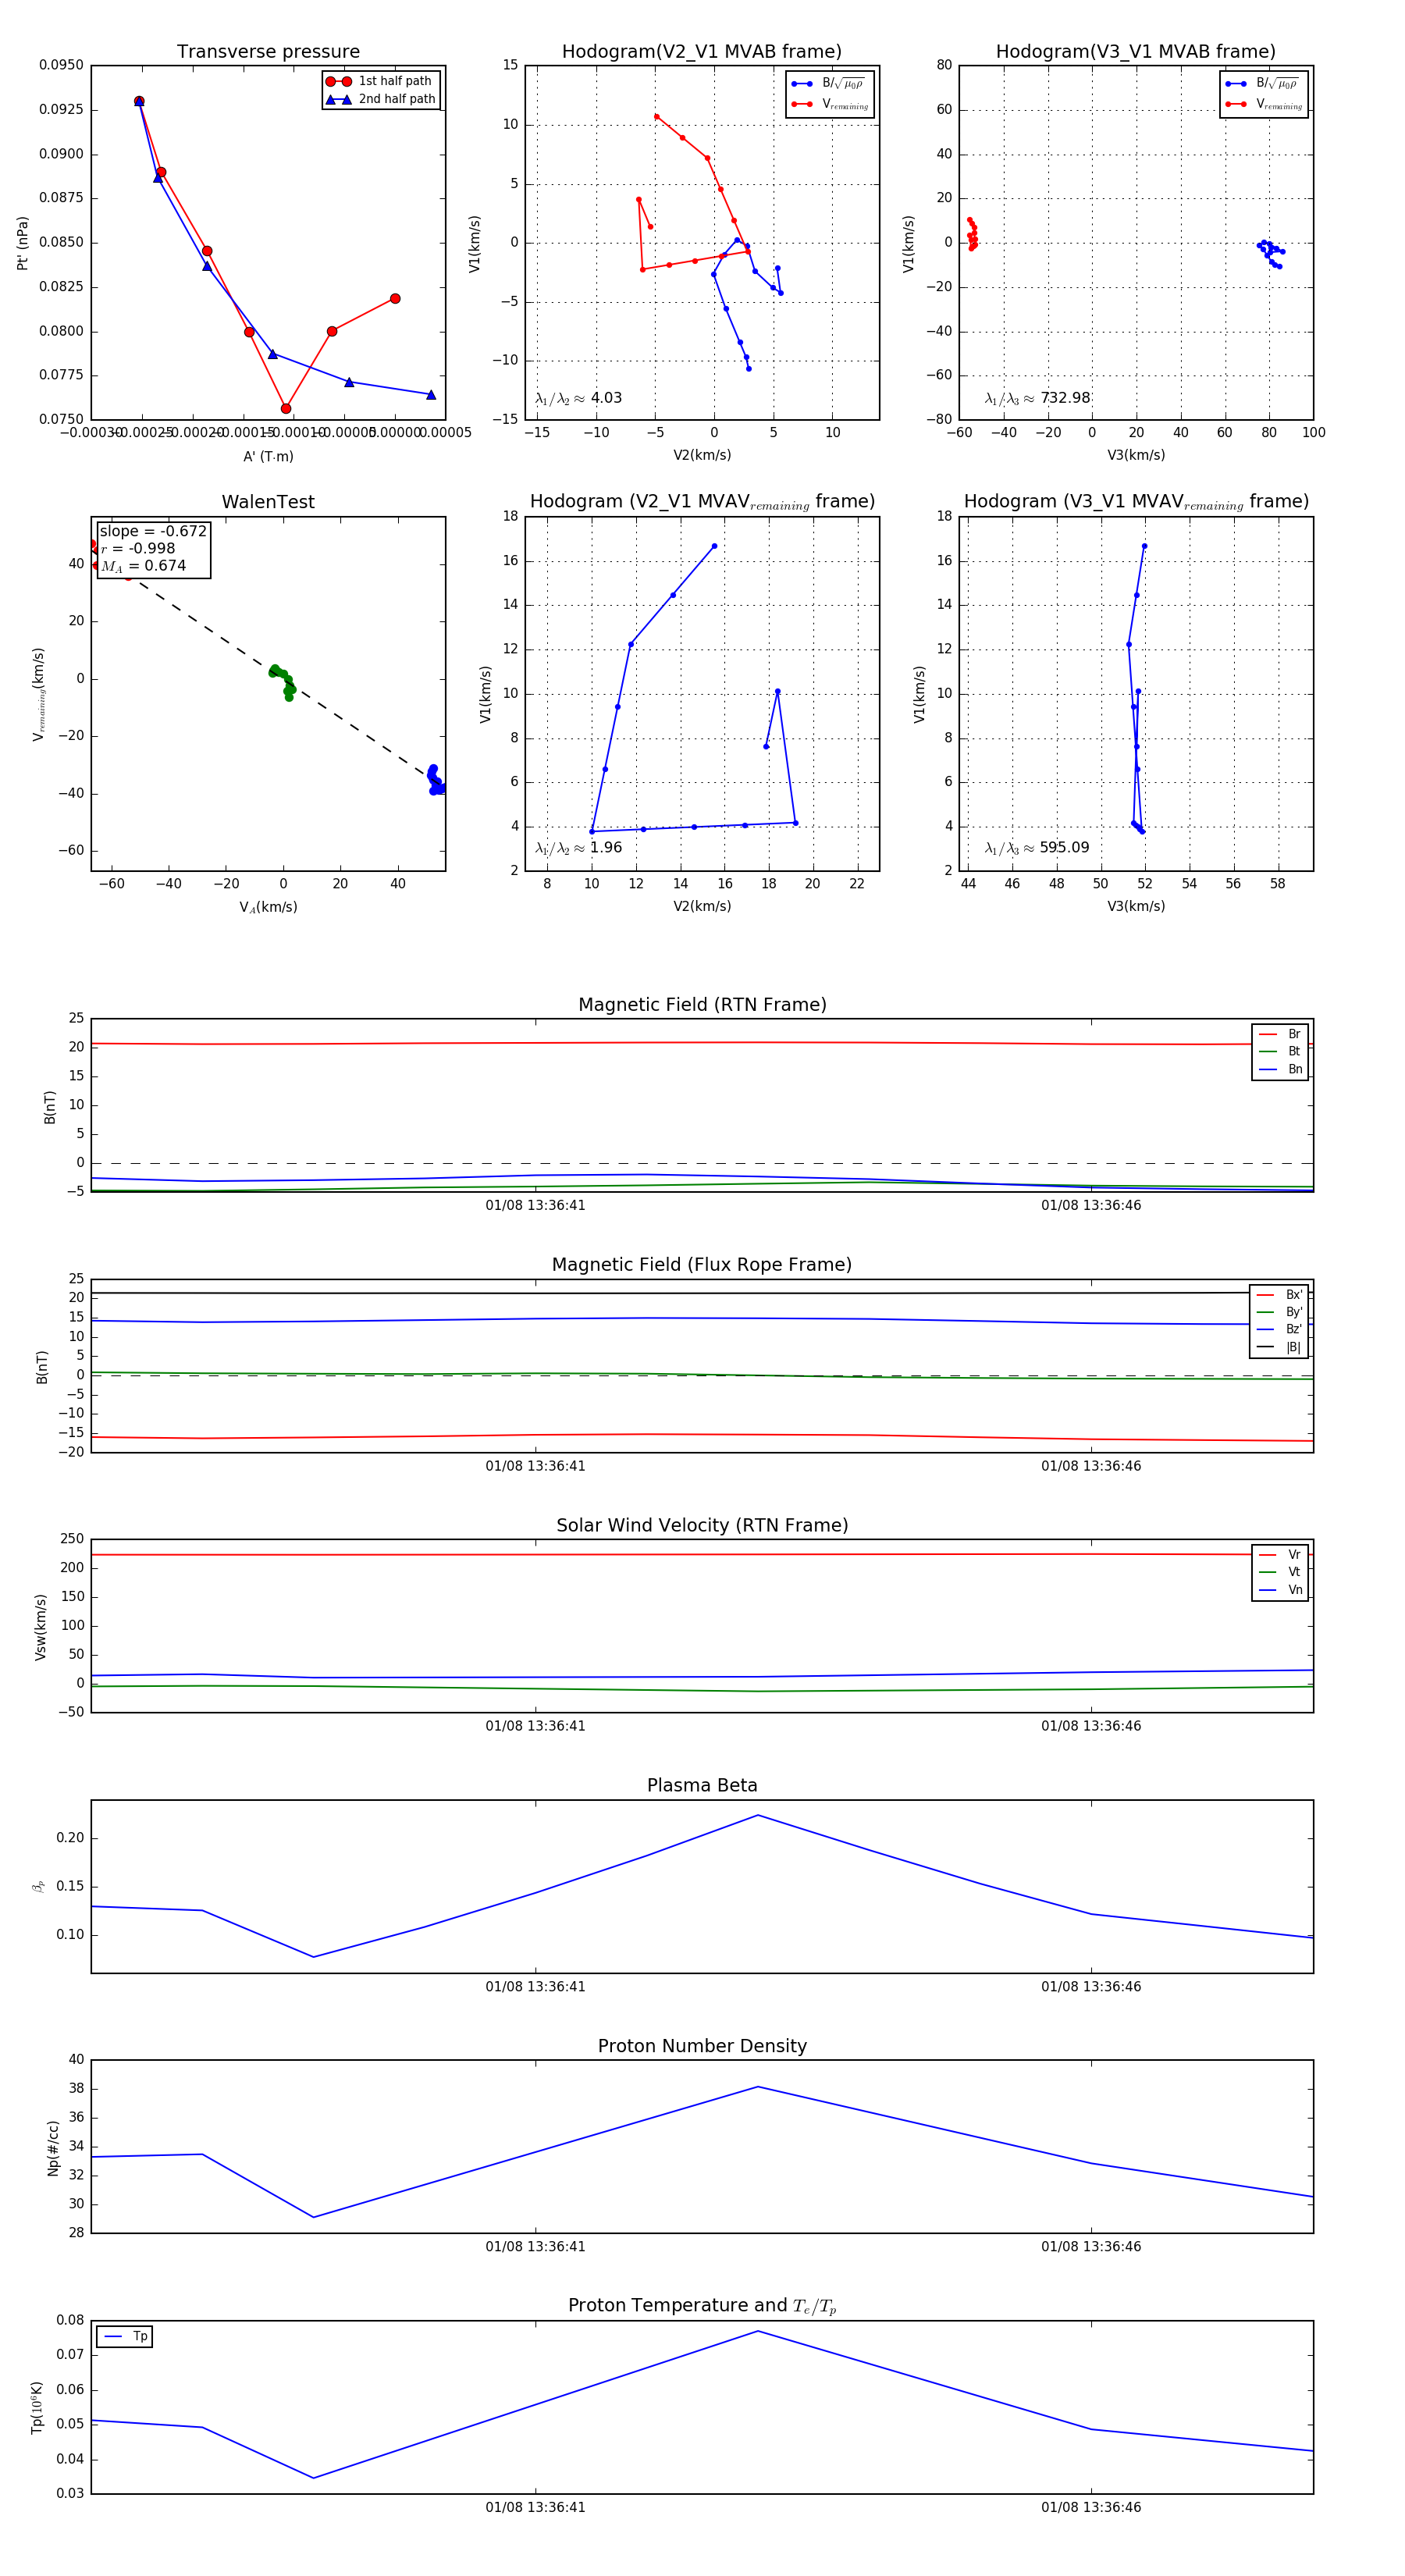Click the peak of the Proton Number Density curve
This screenshot has width=1405, height=2576.
tap(757, 2087)
